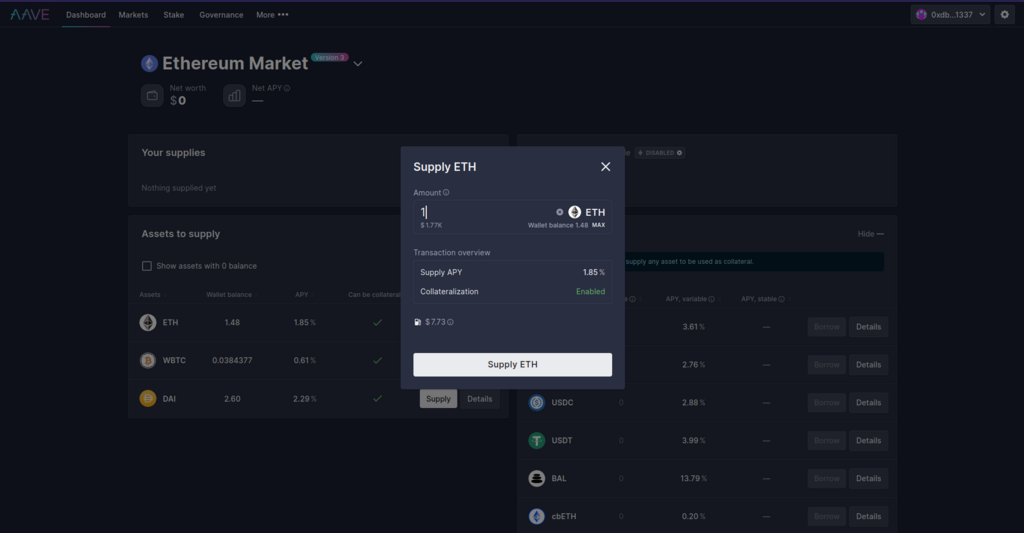Image resolution: width=1024 pixels, height=533 pixels.
Task: Go to the Markets tab
Action: (133, 14)
